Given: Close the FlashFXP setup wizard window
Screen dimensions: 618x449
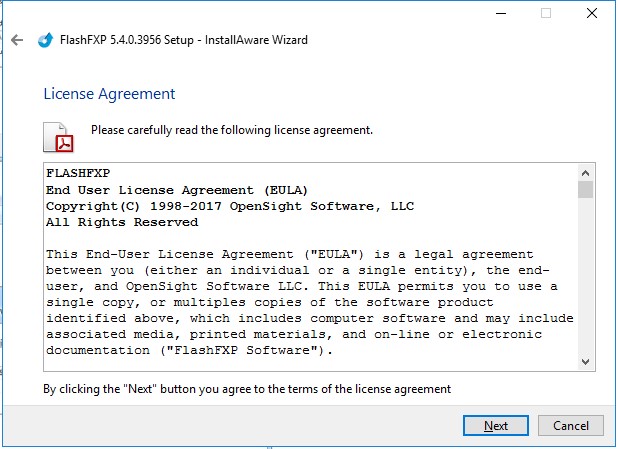Looking at the screenshot, I should [x=592, y=14].
